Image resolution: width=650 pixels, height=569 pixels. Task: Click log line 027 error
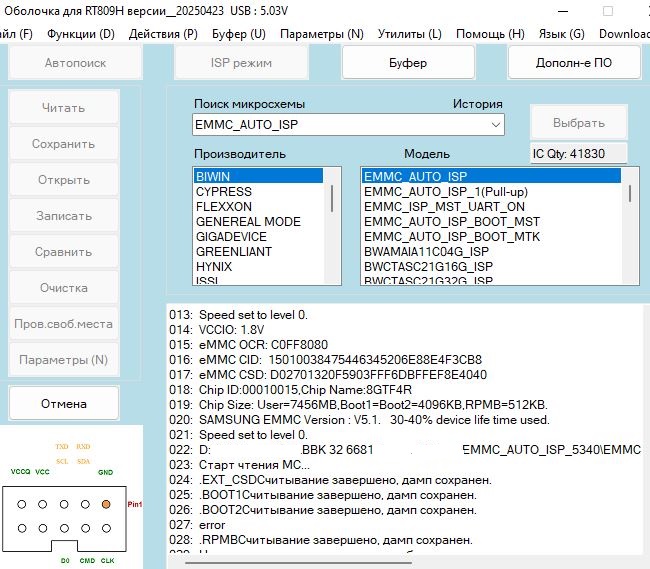coord(197,525)
